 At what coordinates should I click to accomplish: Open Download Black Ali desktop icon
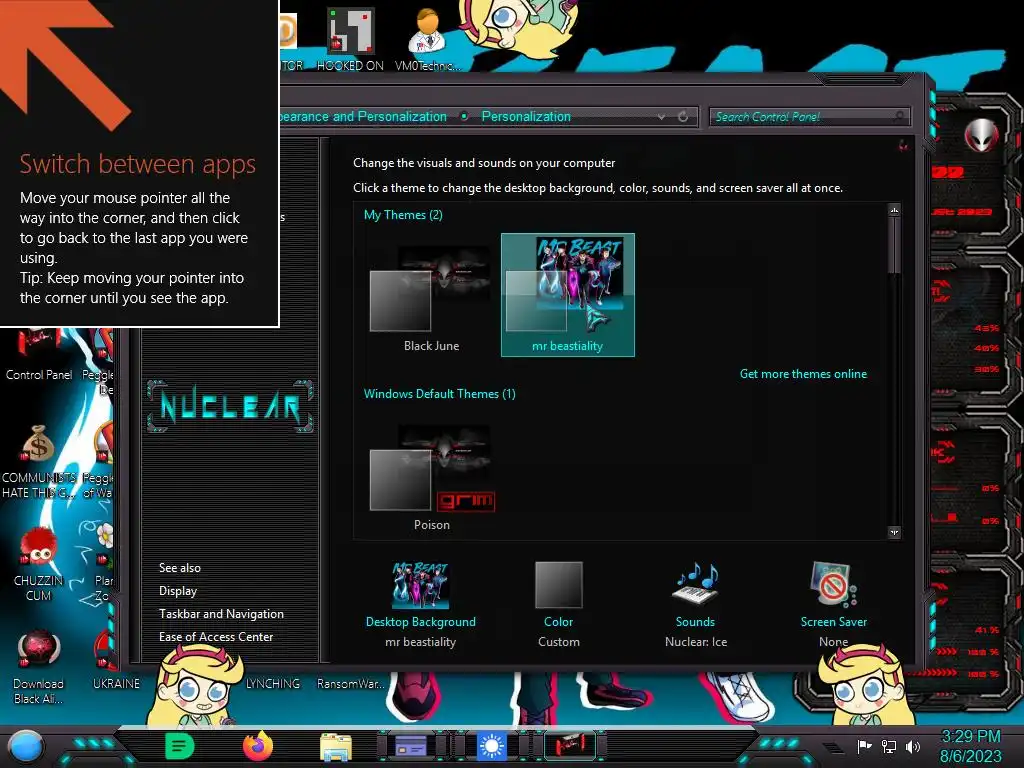coord(39,667)
